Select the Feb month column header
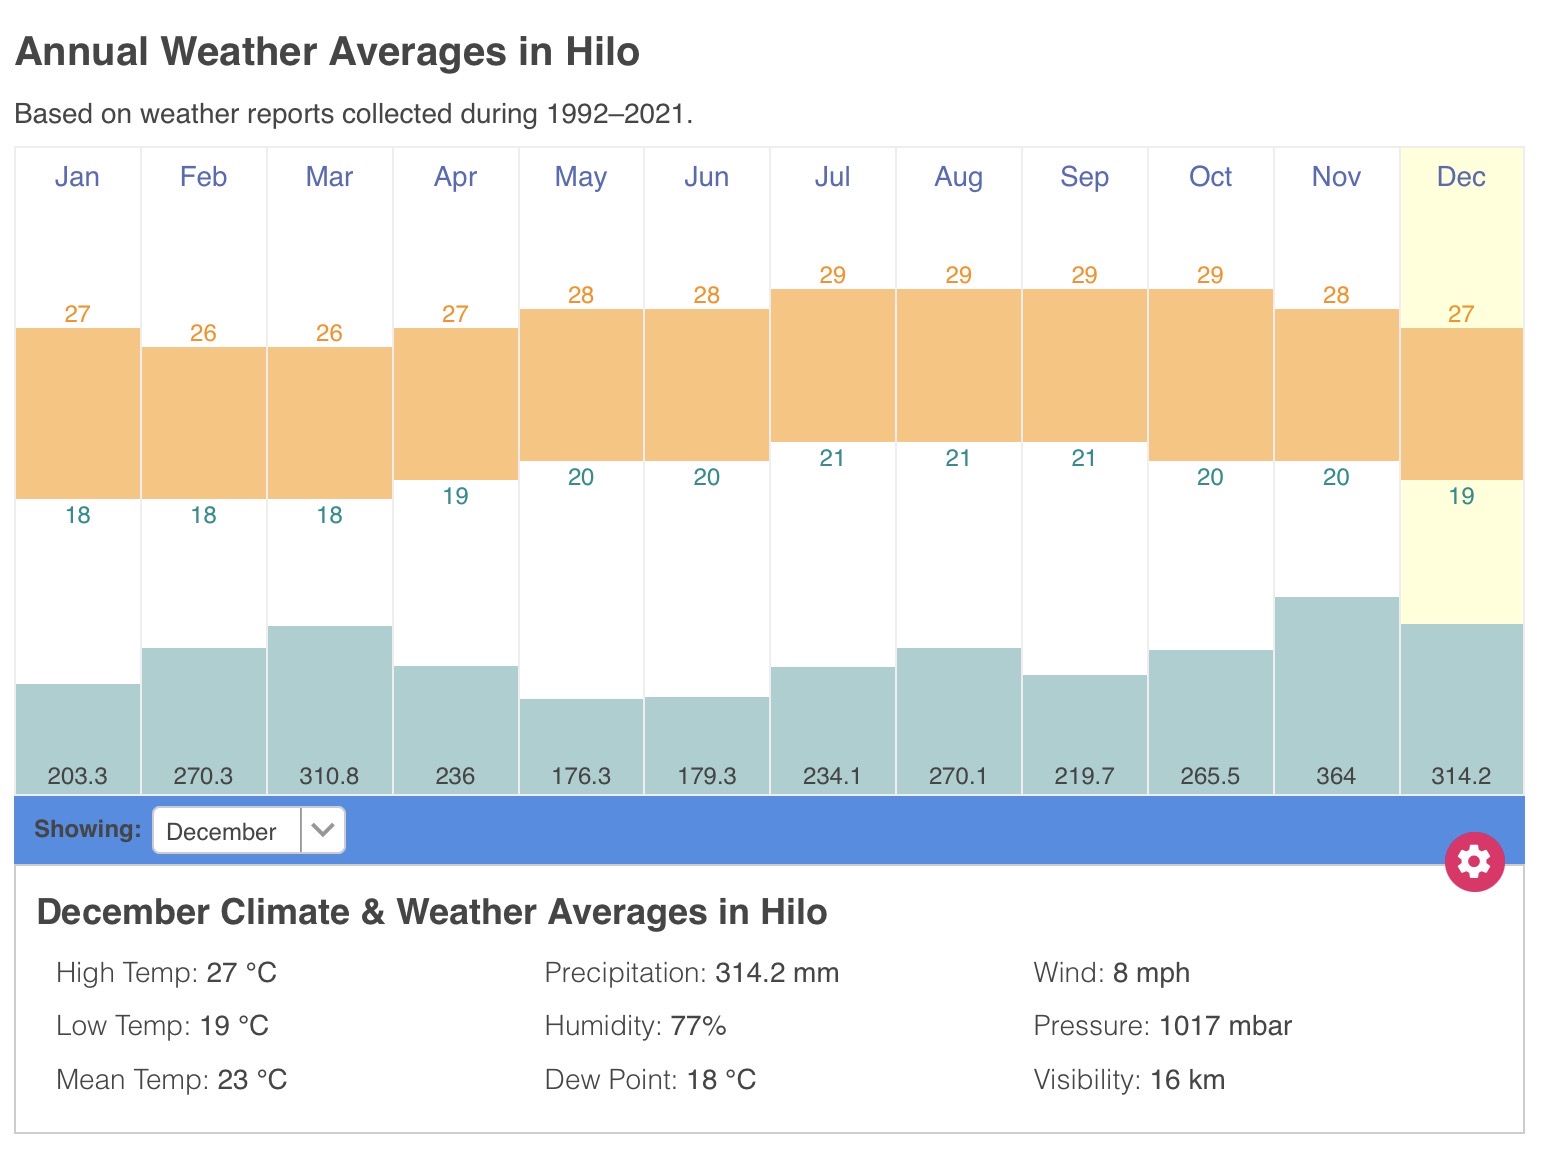Screen dimensions: 1551x1155 [x=203, y=177]
